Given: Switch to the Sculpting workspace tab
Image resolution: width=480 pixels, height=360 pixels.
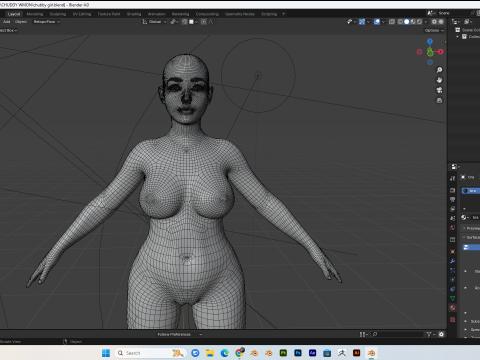Looking at the screenshot, I should point(58,14).
